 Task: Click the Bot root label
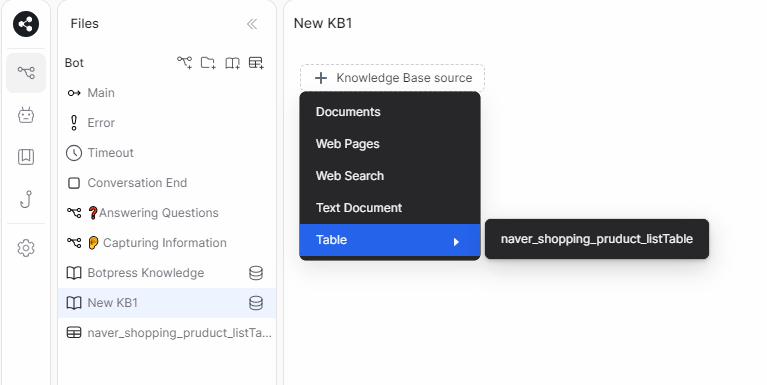[x=74, y=63]
